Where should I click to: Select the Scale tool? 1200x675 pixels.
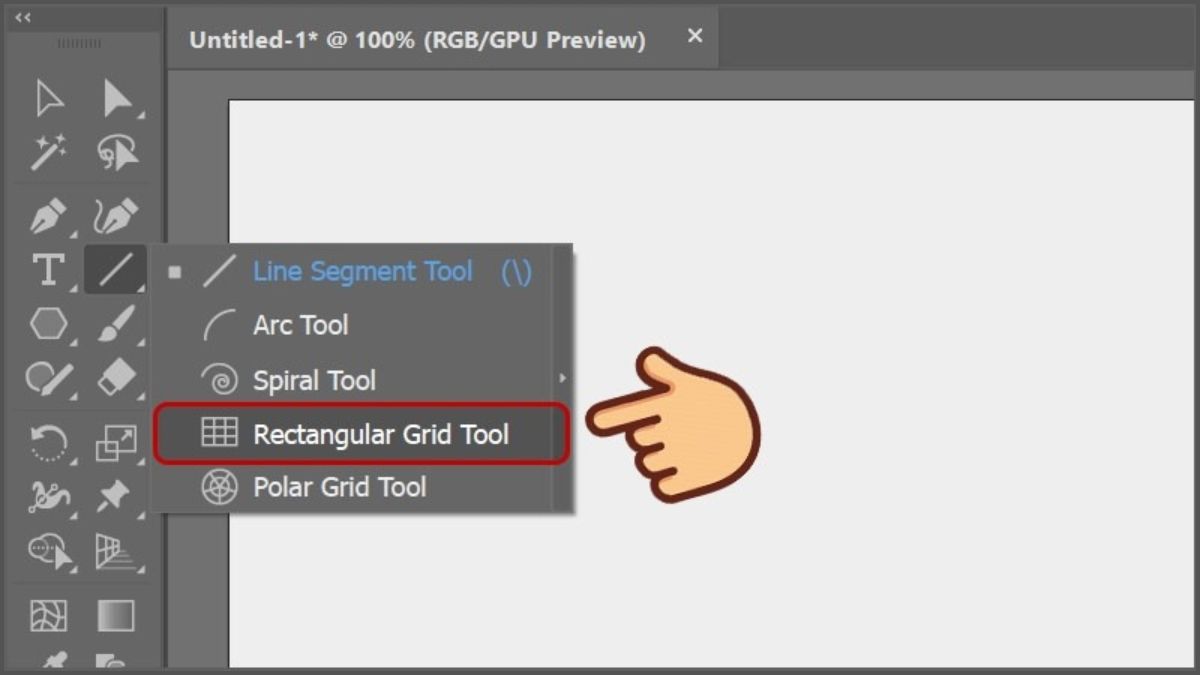tap(118, 443)
